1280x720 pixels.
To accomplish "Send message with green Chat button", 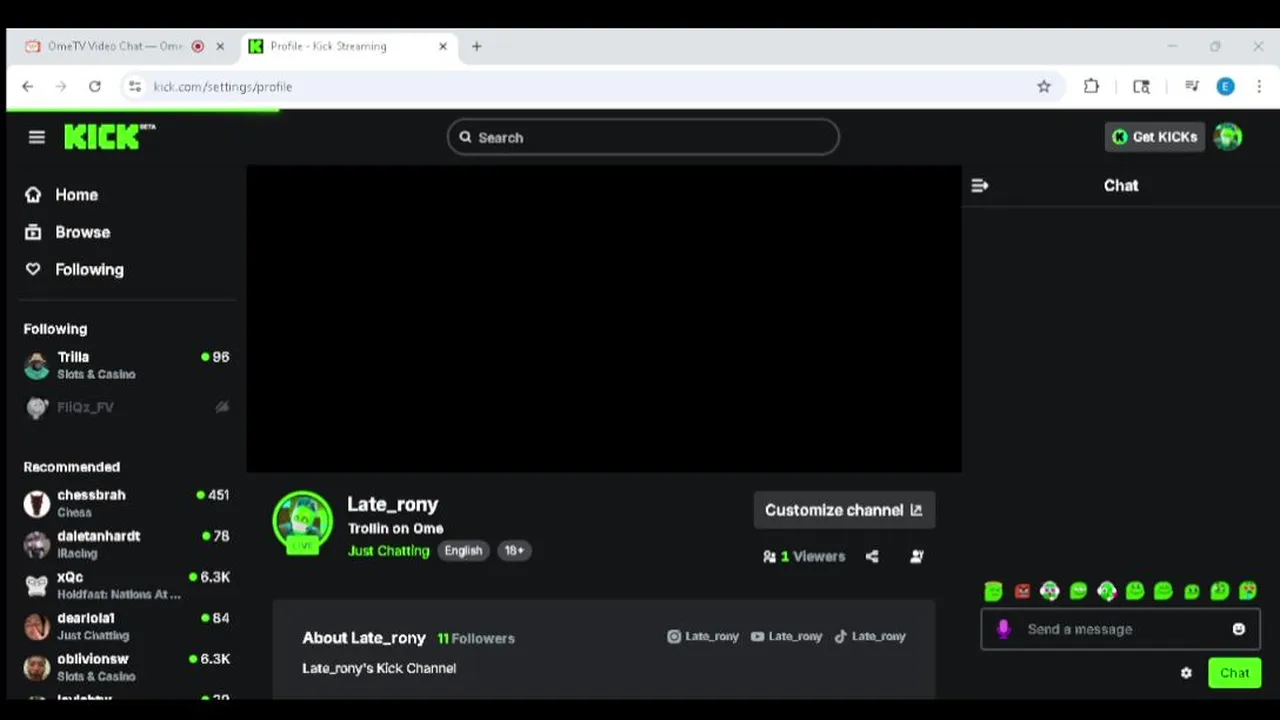I will [x=1234, y=673].
